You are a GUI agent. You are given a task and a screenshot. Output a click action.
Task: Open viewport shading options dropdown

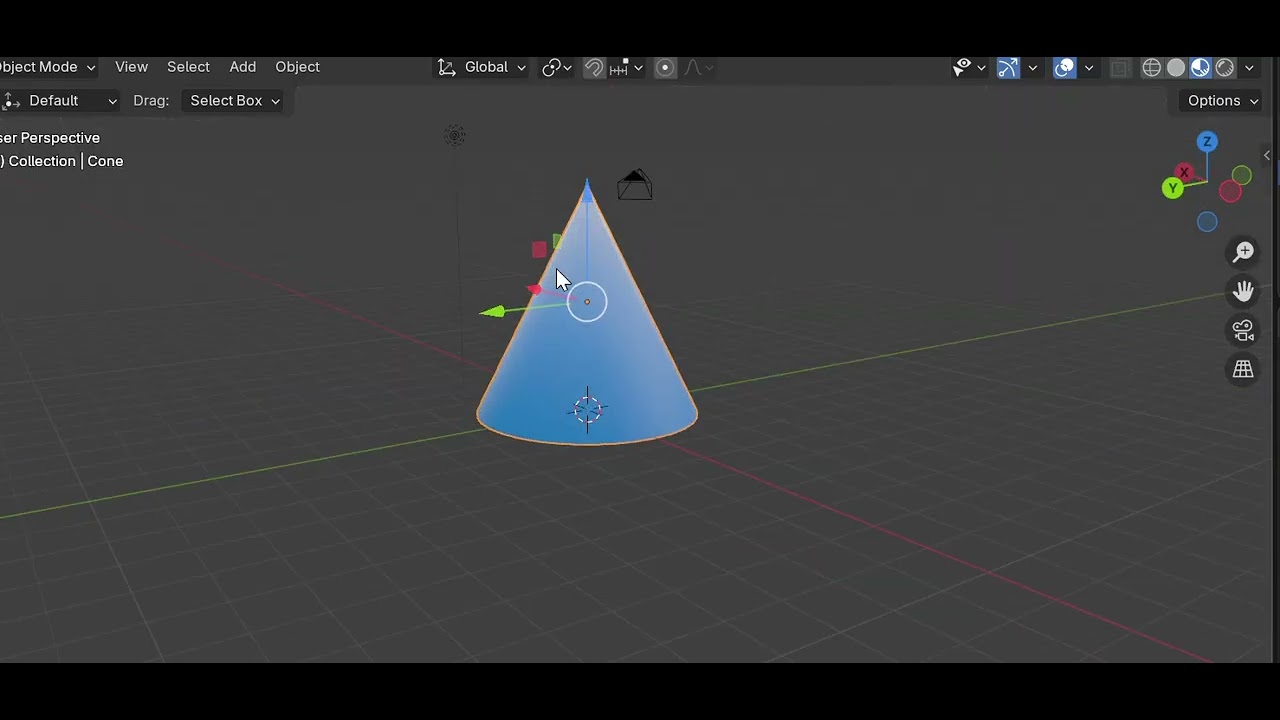(1249, 67)
